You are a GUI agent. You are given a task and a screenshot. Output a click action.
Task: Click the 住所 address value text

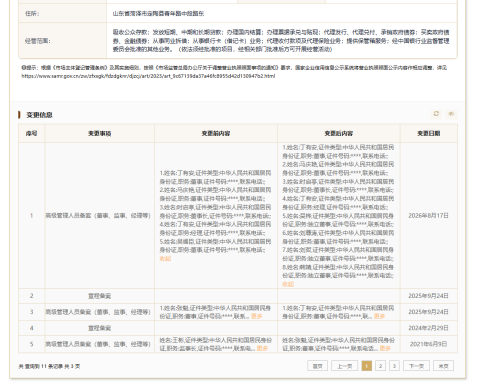(x=158, y=14)
